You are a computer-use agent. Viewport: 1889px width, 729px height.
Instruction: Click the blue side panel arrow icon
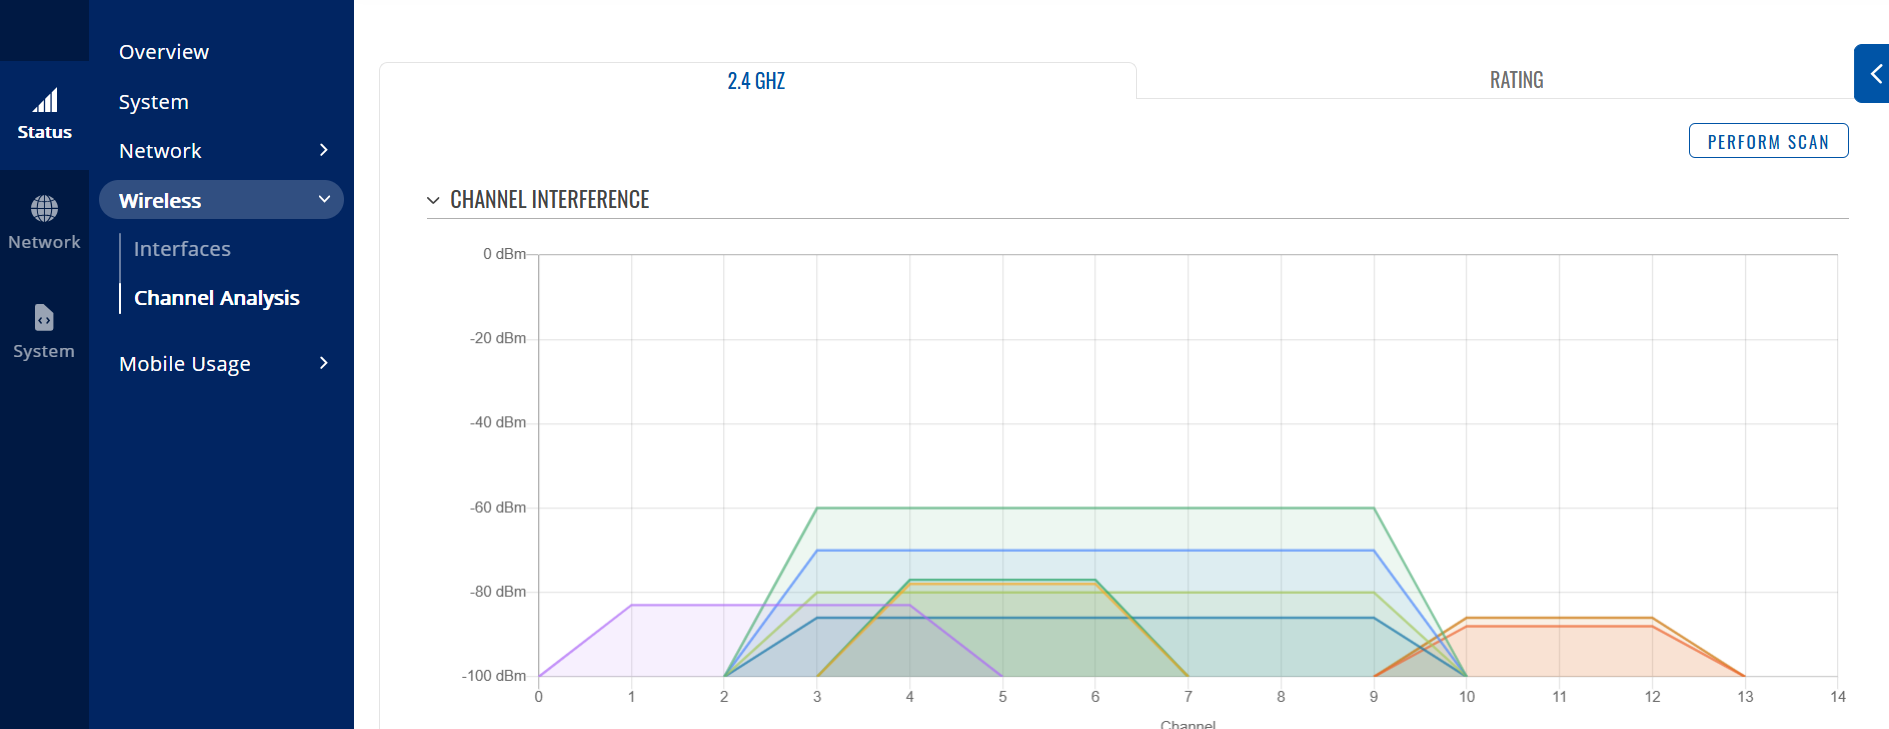1874,73
